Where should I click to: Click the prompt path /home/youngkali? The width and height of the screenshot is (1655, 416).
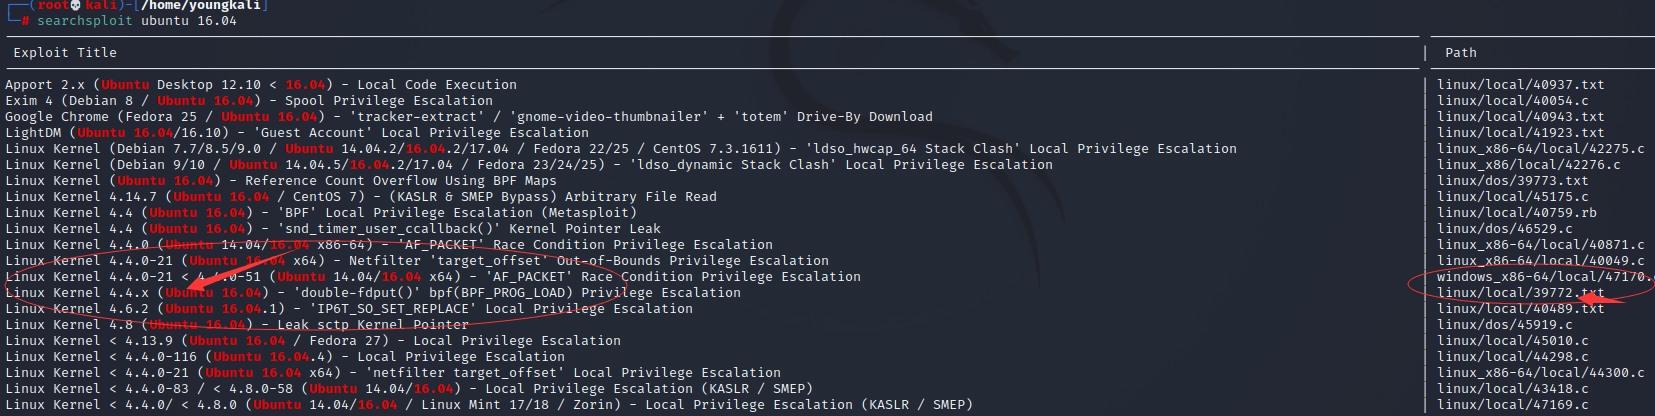[x=201, y=5]
